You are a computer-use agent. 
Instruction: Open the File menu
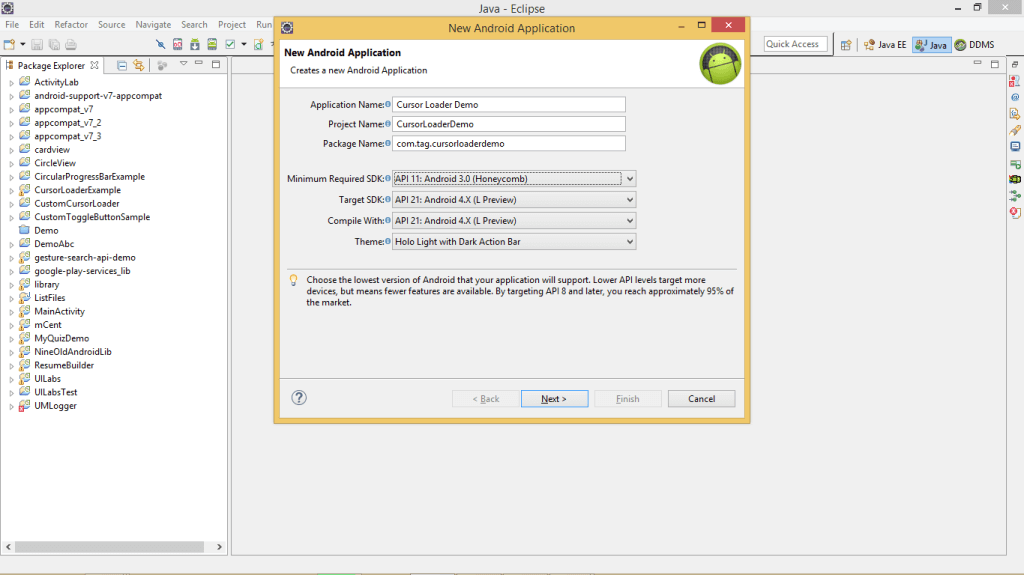click(x=12, y=24)
